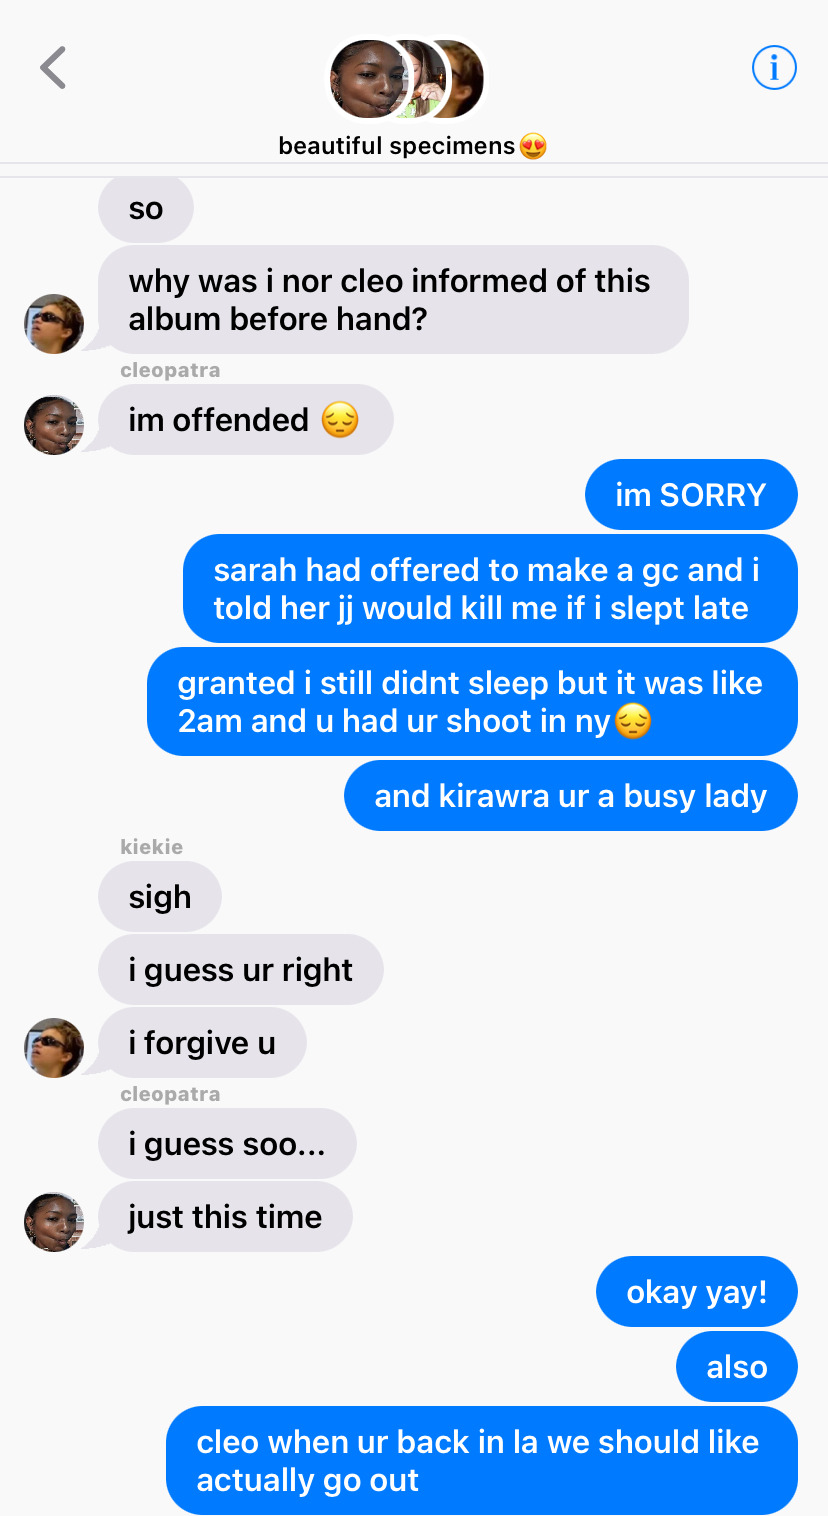Viewport: 828px width, 1516px height.
Task: Tap cleopatra's avatar beside im offended
Action: click(x=53, y=425)
